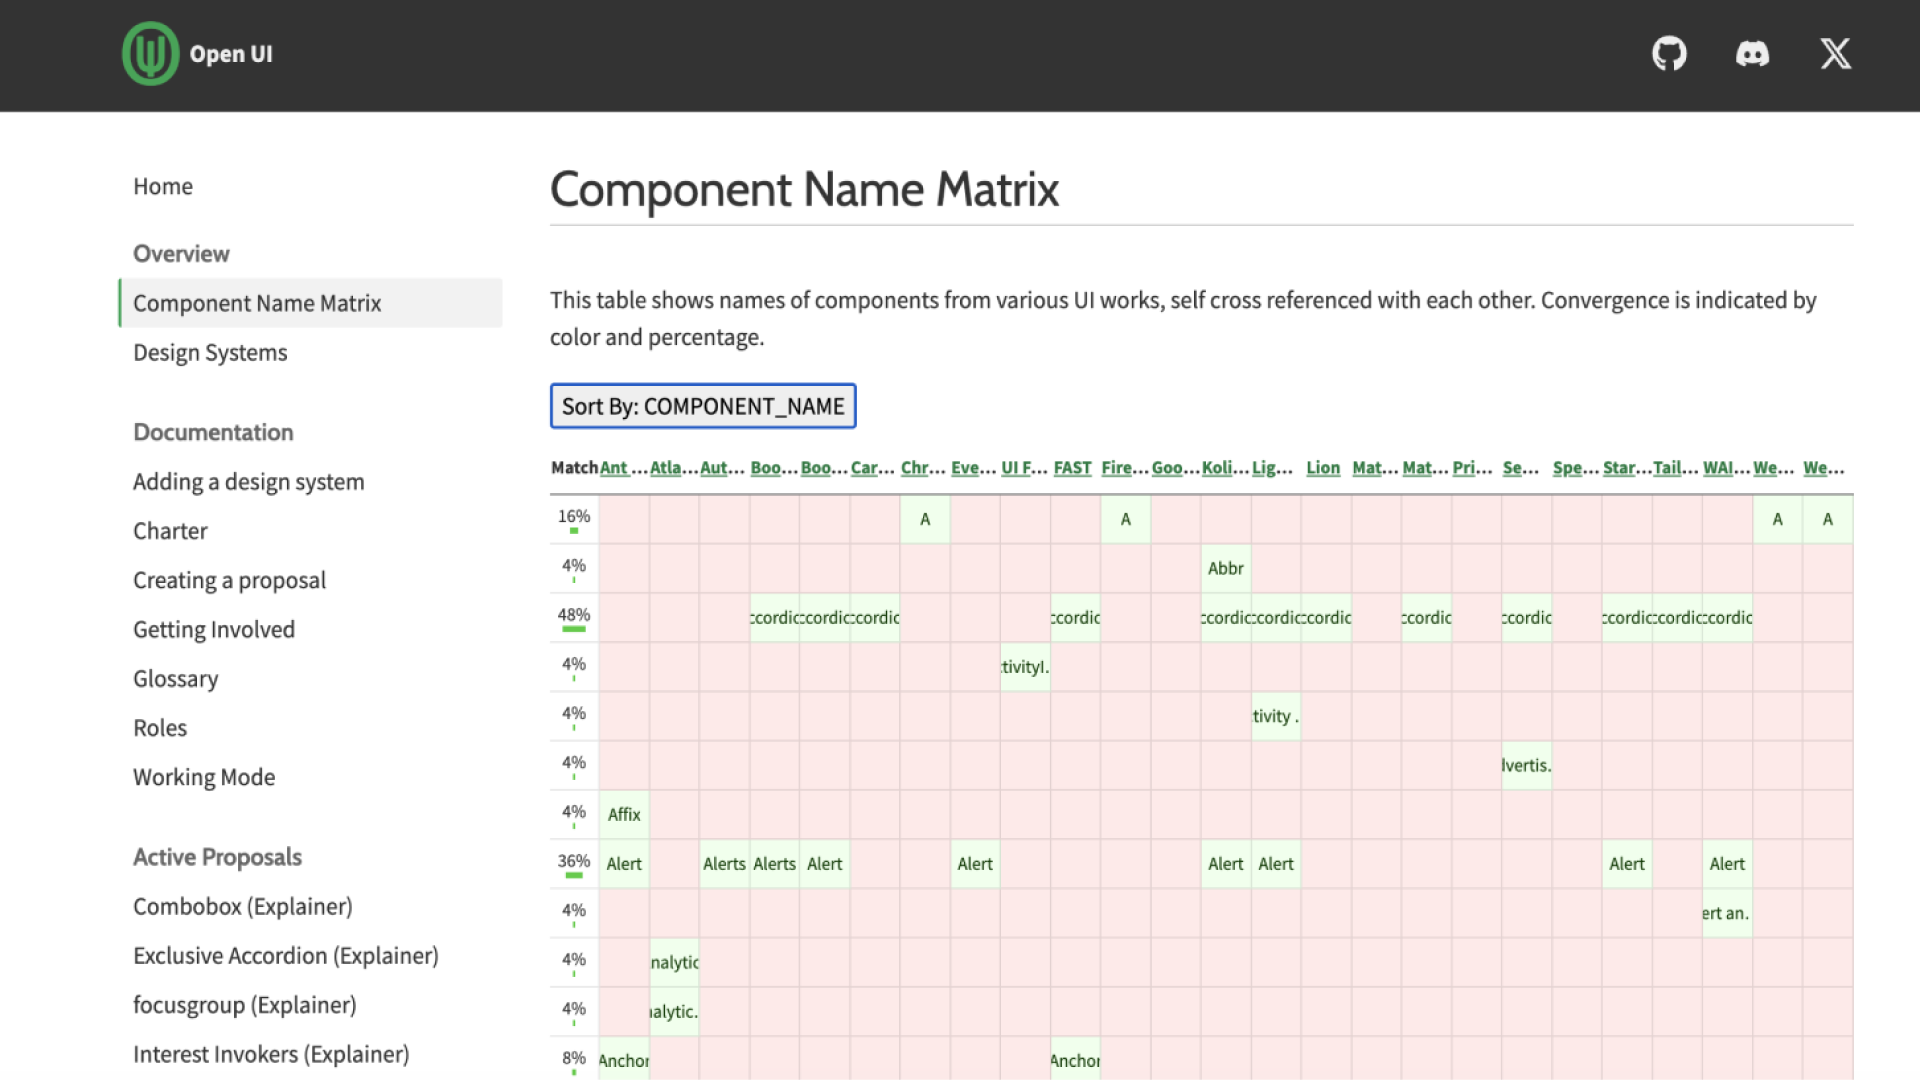Open Adding a design system page

coord(249,482)
